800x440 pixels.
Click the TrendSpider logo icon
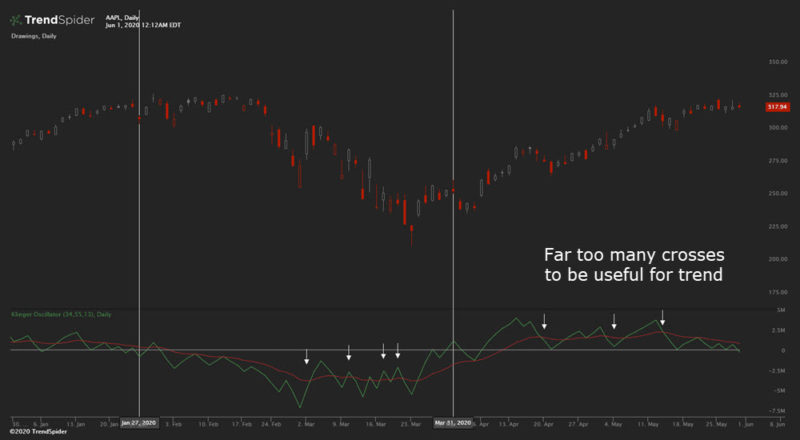(16, 20)
